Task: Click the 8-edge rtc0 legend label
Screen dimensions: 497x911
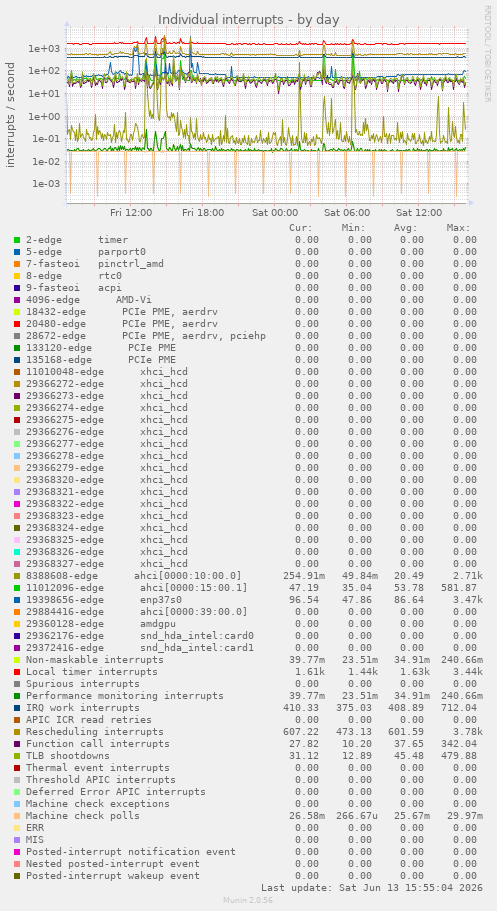Action: (74, 276)
